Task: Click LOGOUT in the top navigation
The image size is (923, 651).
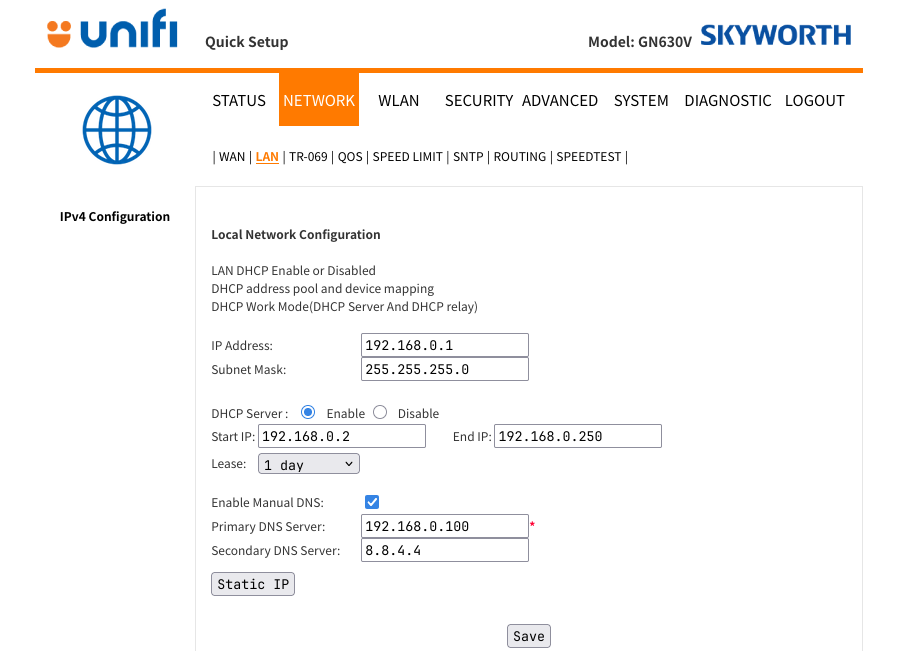Action: click(814, 100)
